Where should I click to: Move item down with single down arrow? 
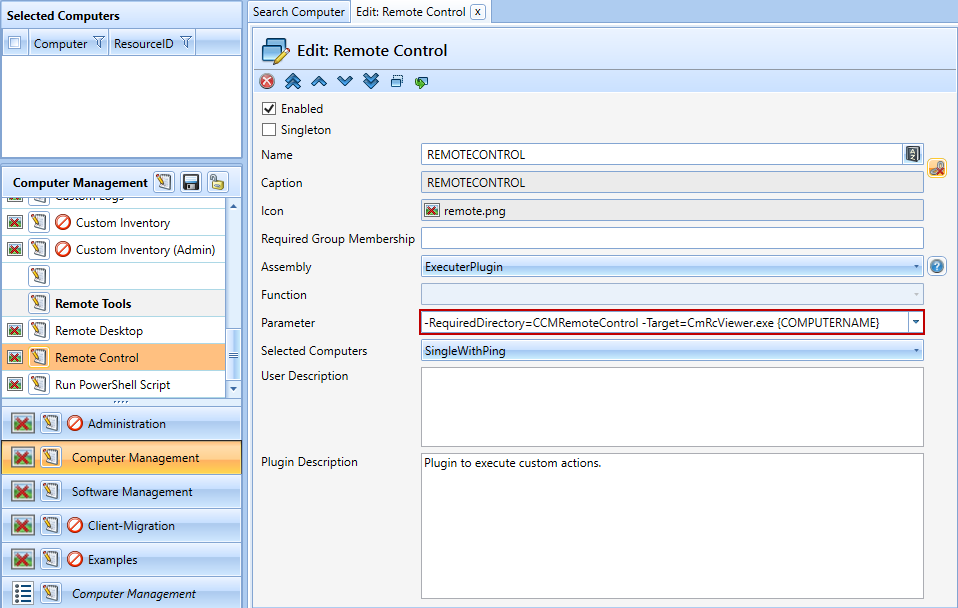point(345,81)
